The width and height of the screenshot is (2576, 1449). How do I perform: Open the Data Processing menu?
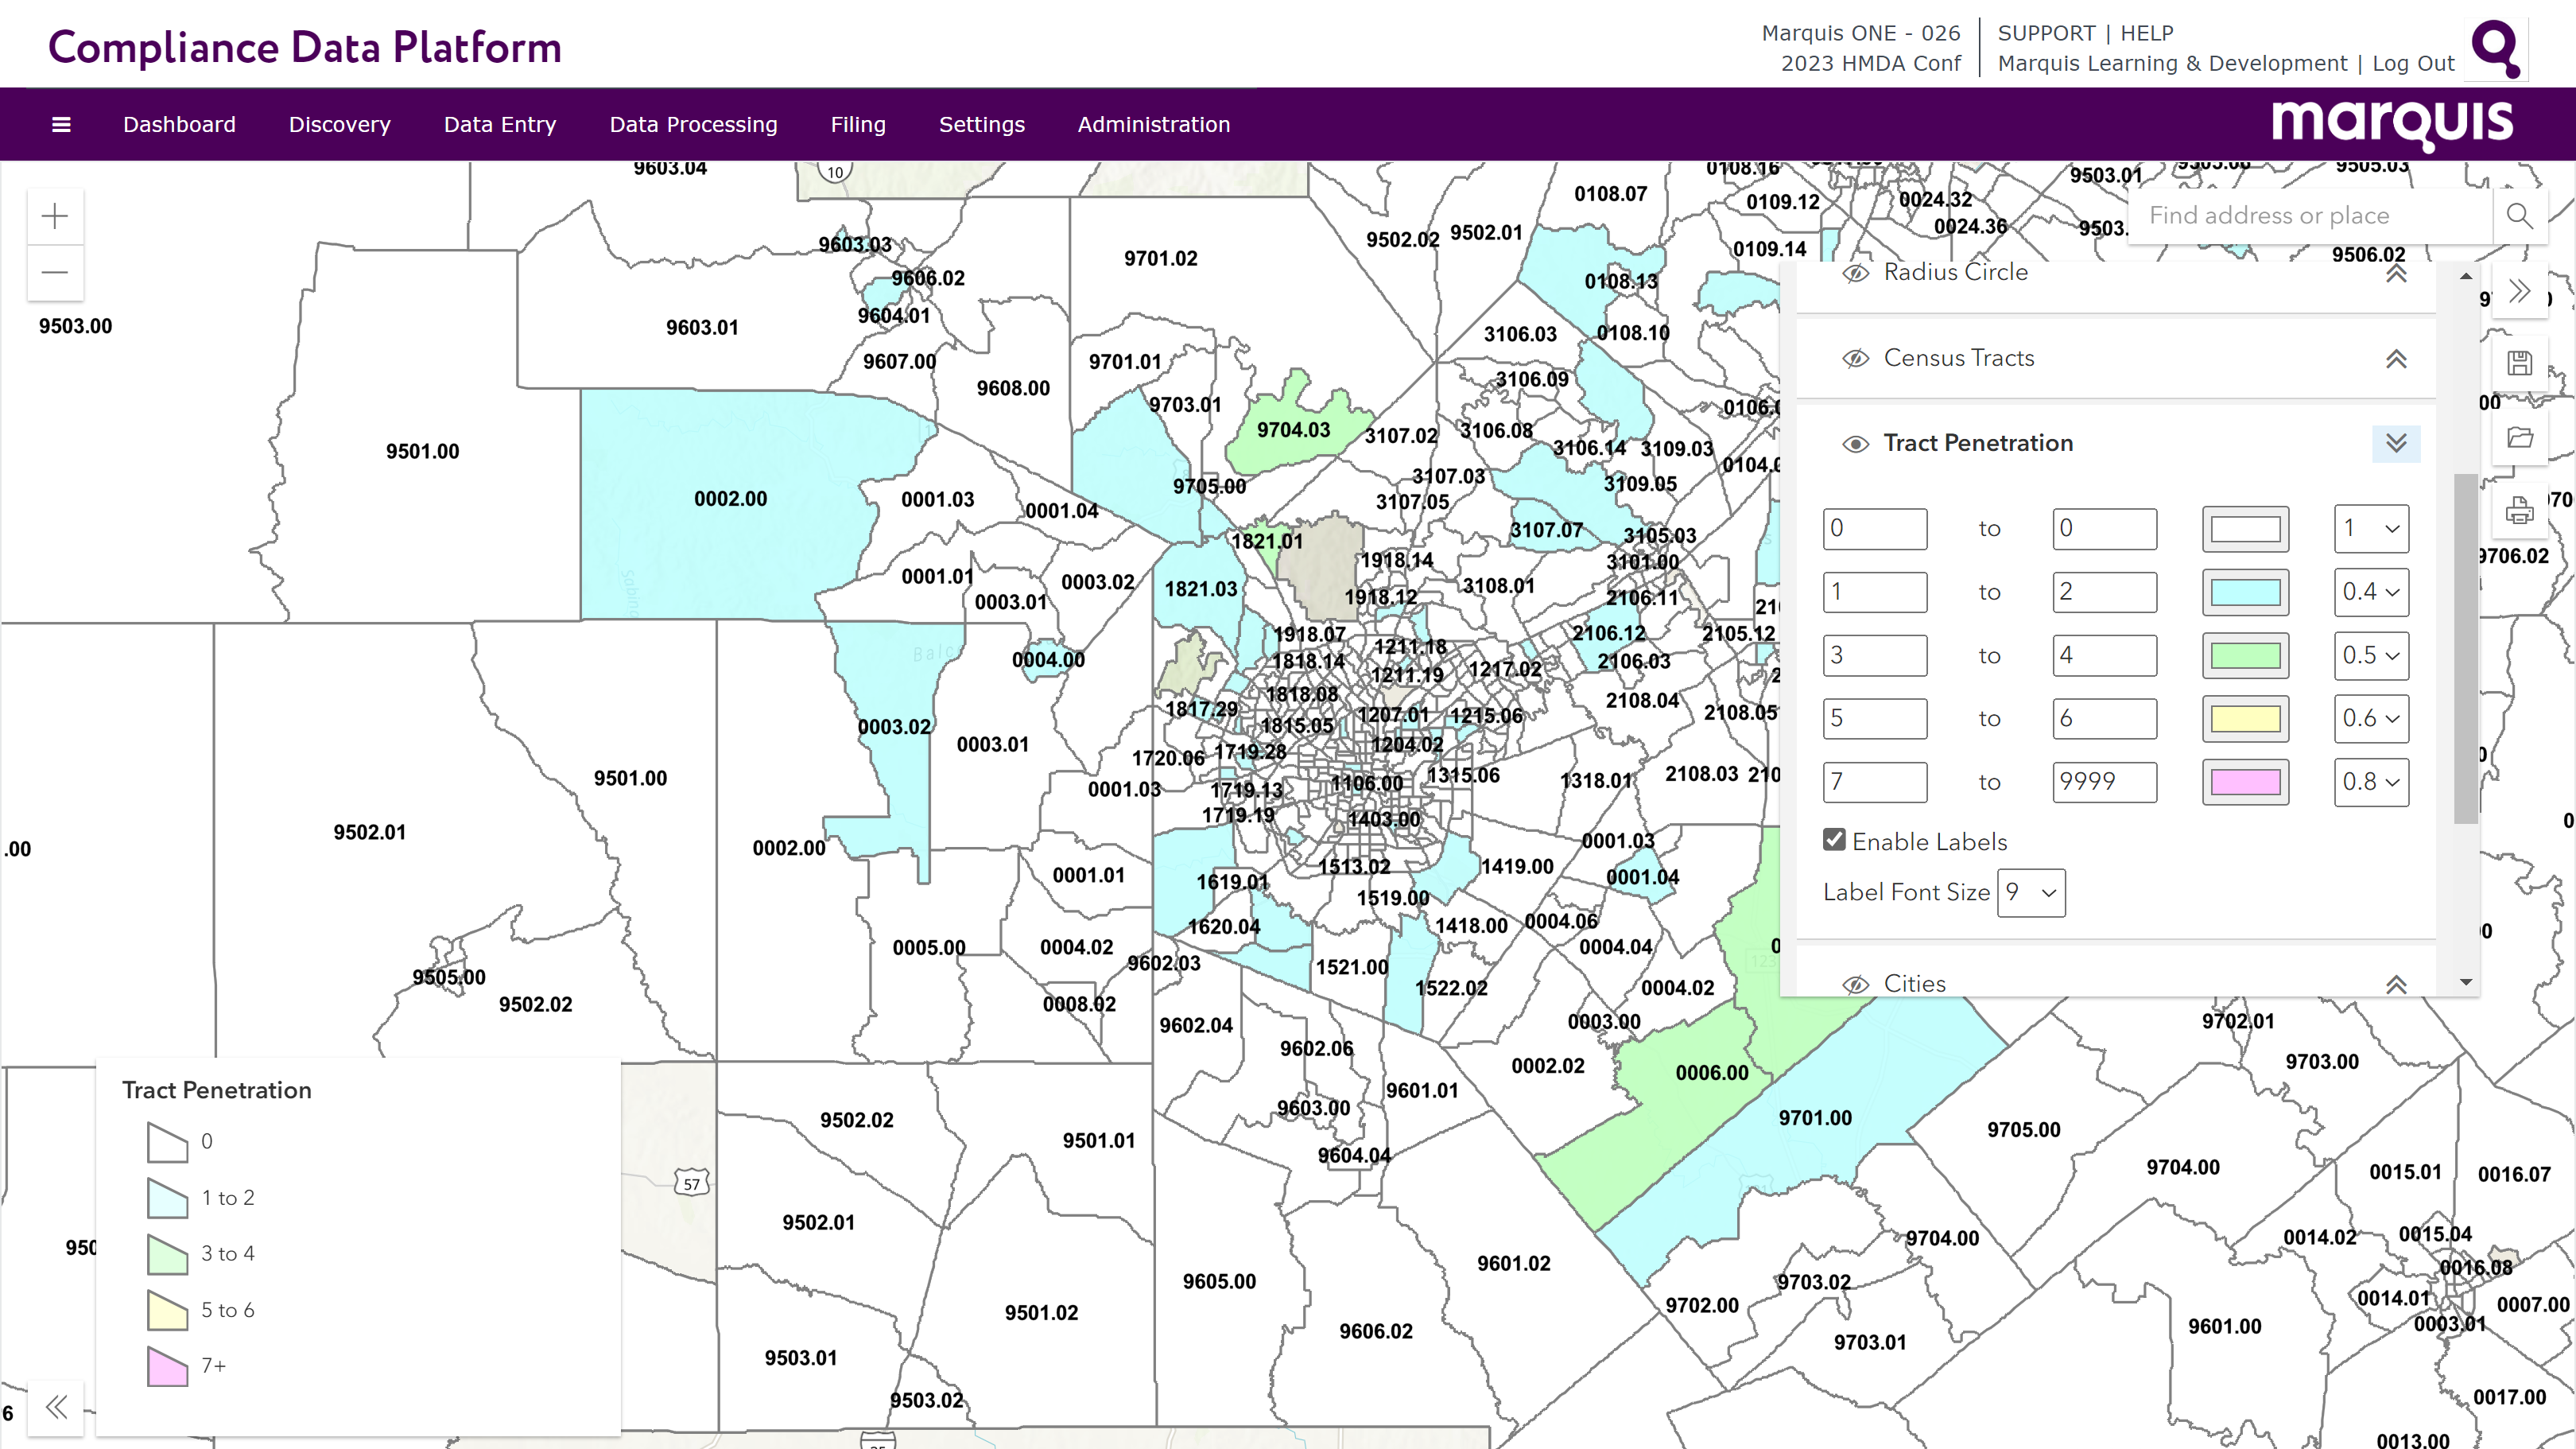click(x=693, y=125)
